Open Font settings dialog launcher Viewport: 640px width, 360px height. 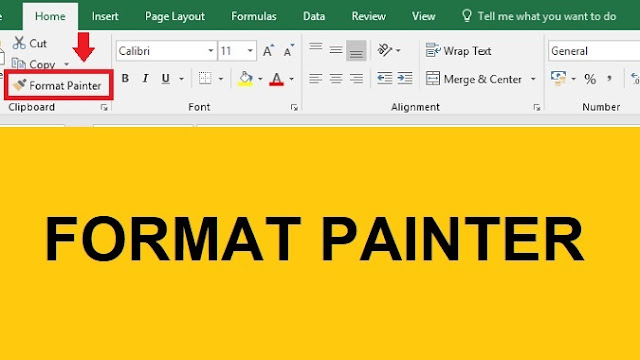[x=294, y=107]
